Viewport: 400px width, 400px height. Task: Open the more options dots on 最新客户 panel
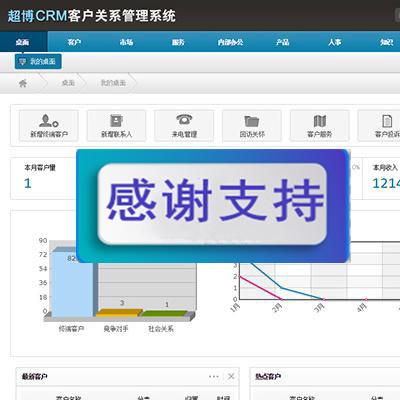coord(214,376)
